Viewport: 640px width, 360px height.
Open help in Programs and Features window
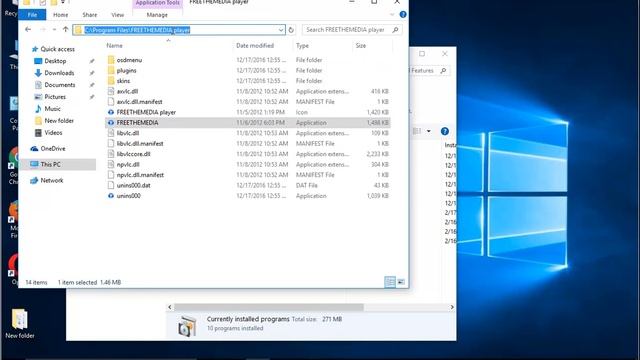click(444, 131)
